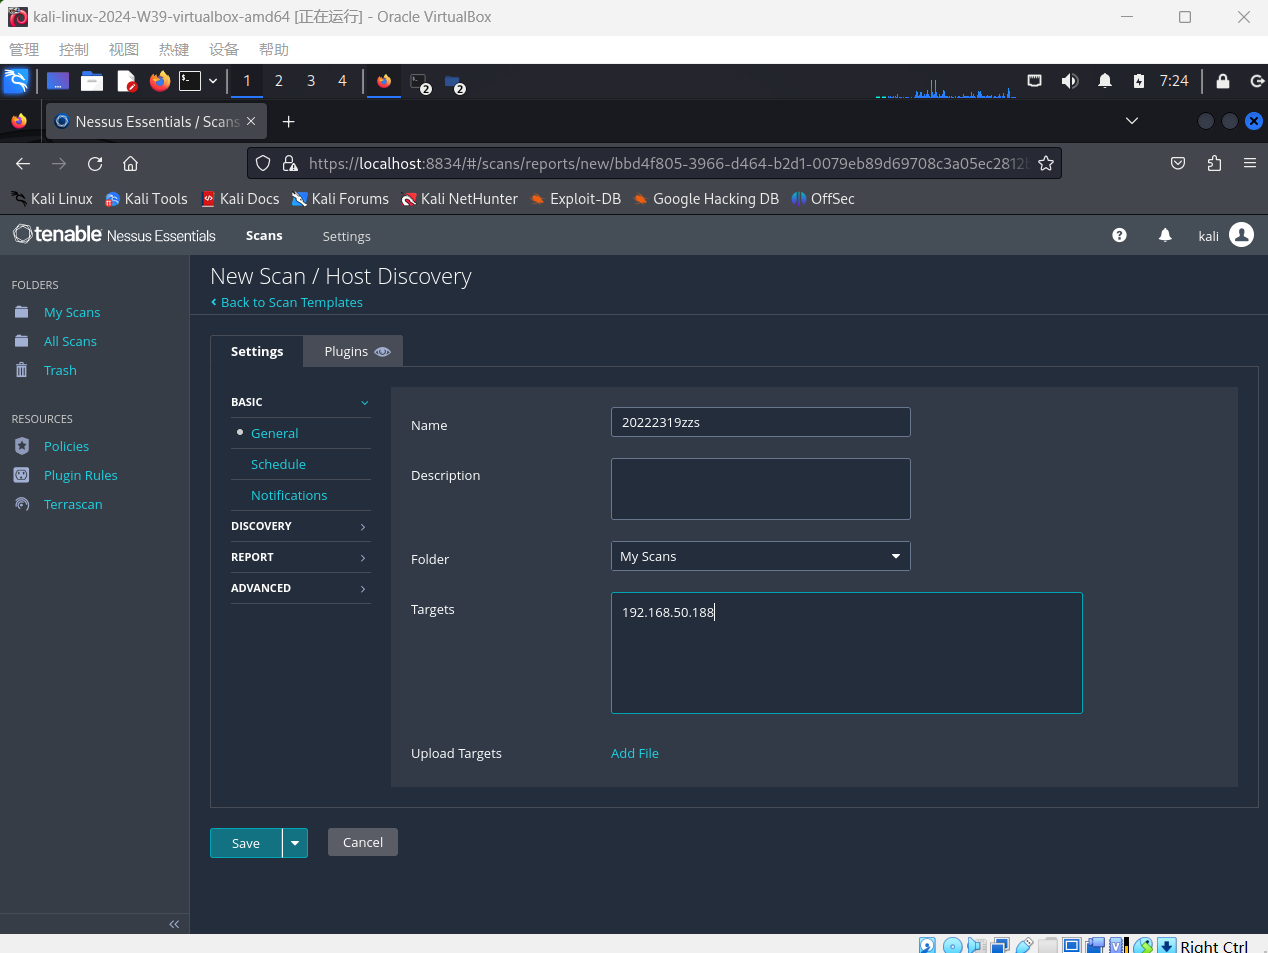Open Nessus notifications bell
The height and width of the screenshot is (953, 1268).
(1165, 235)
